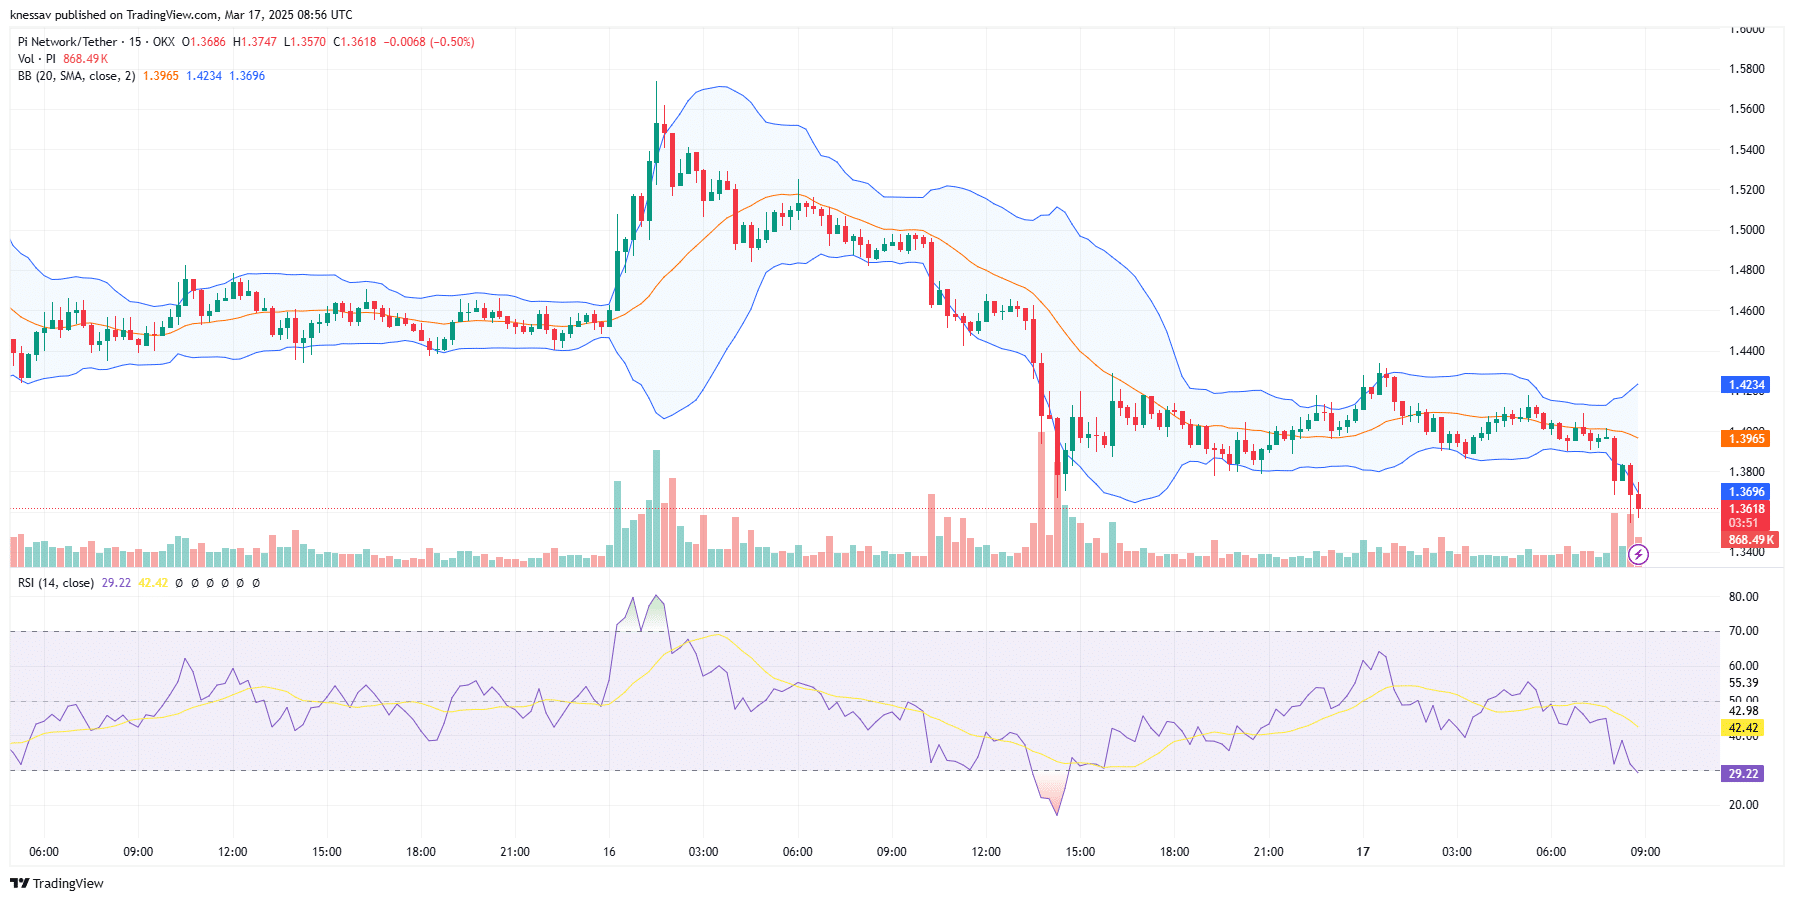Select the RSI (14, close) indicator legend

tap(56, 583)
